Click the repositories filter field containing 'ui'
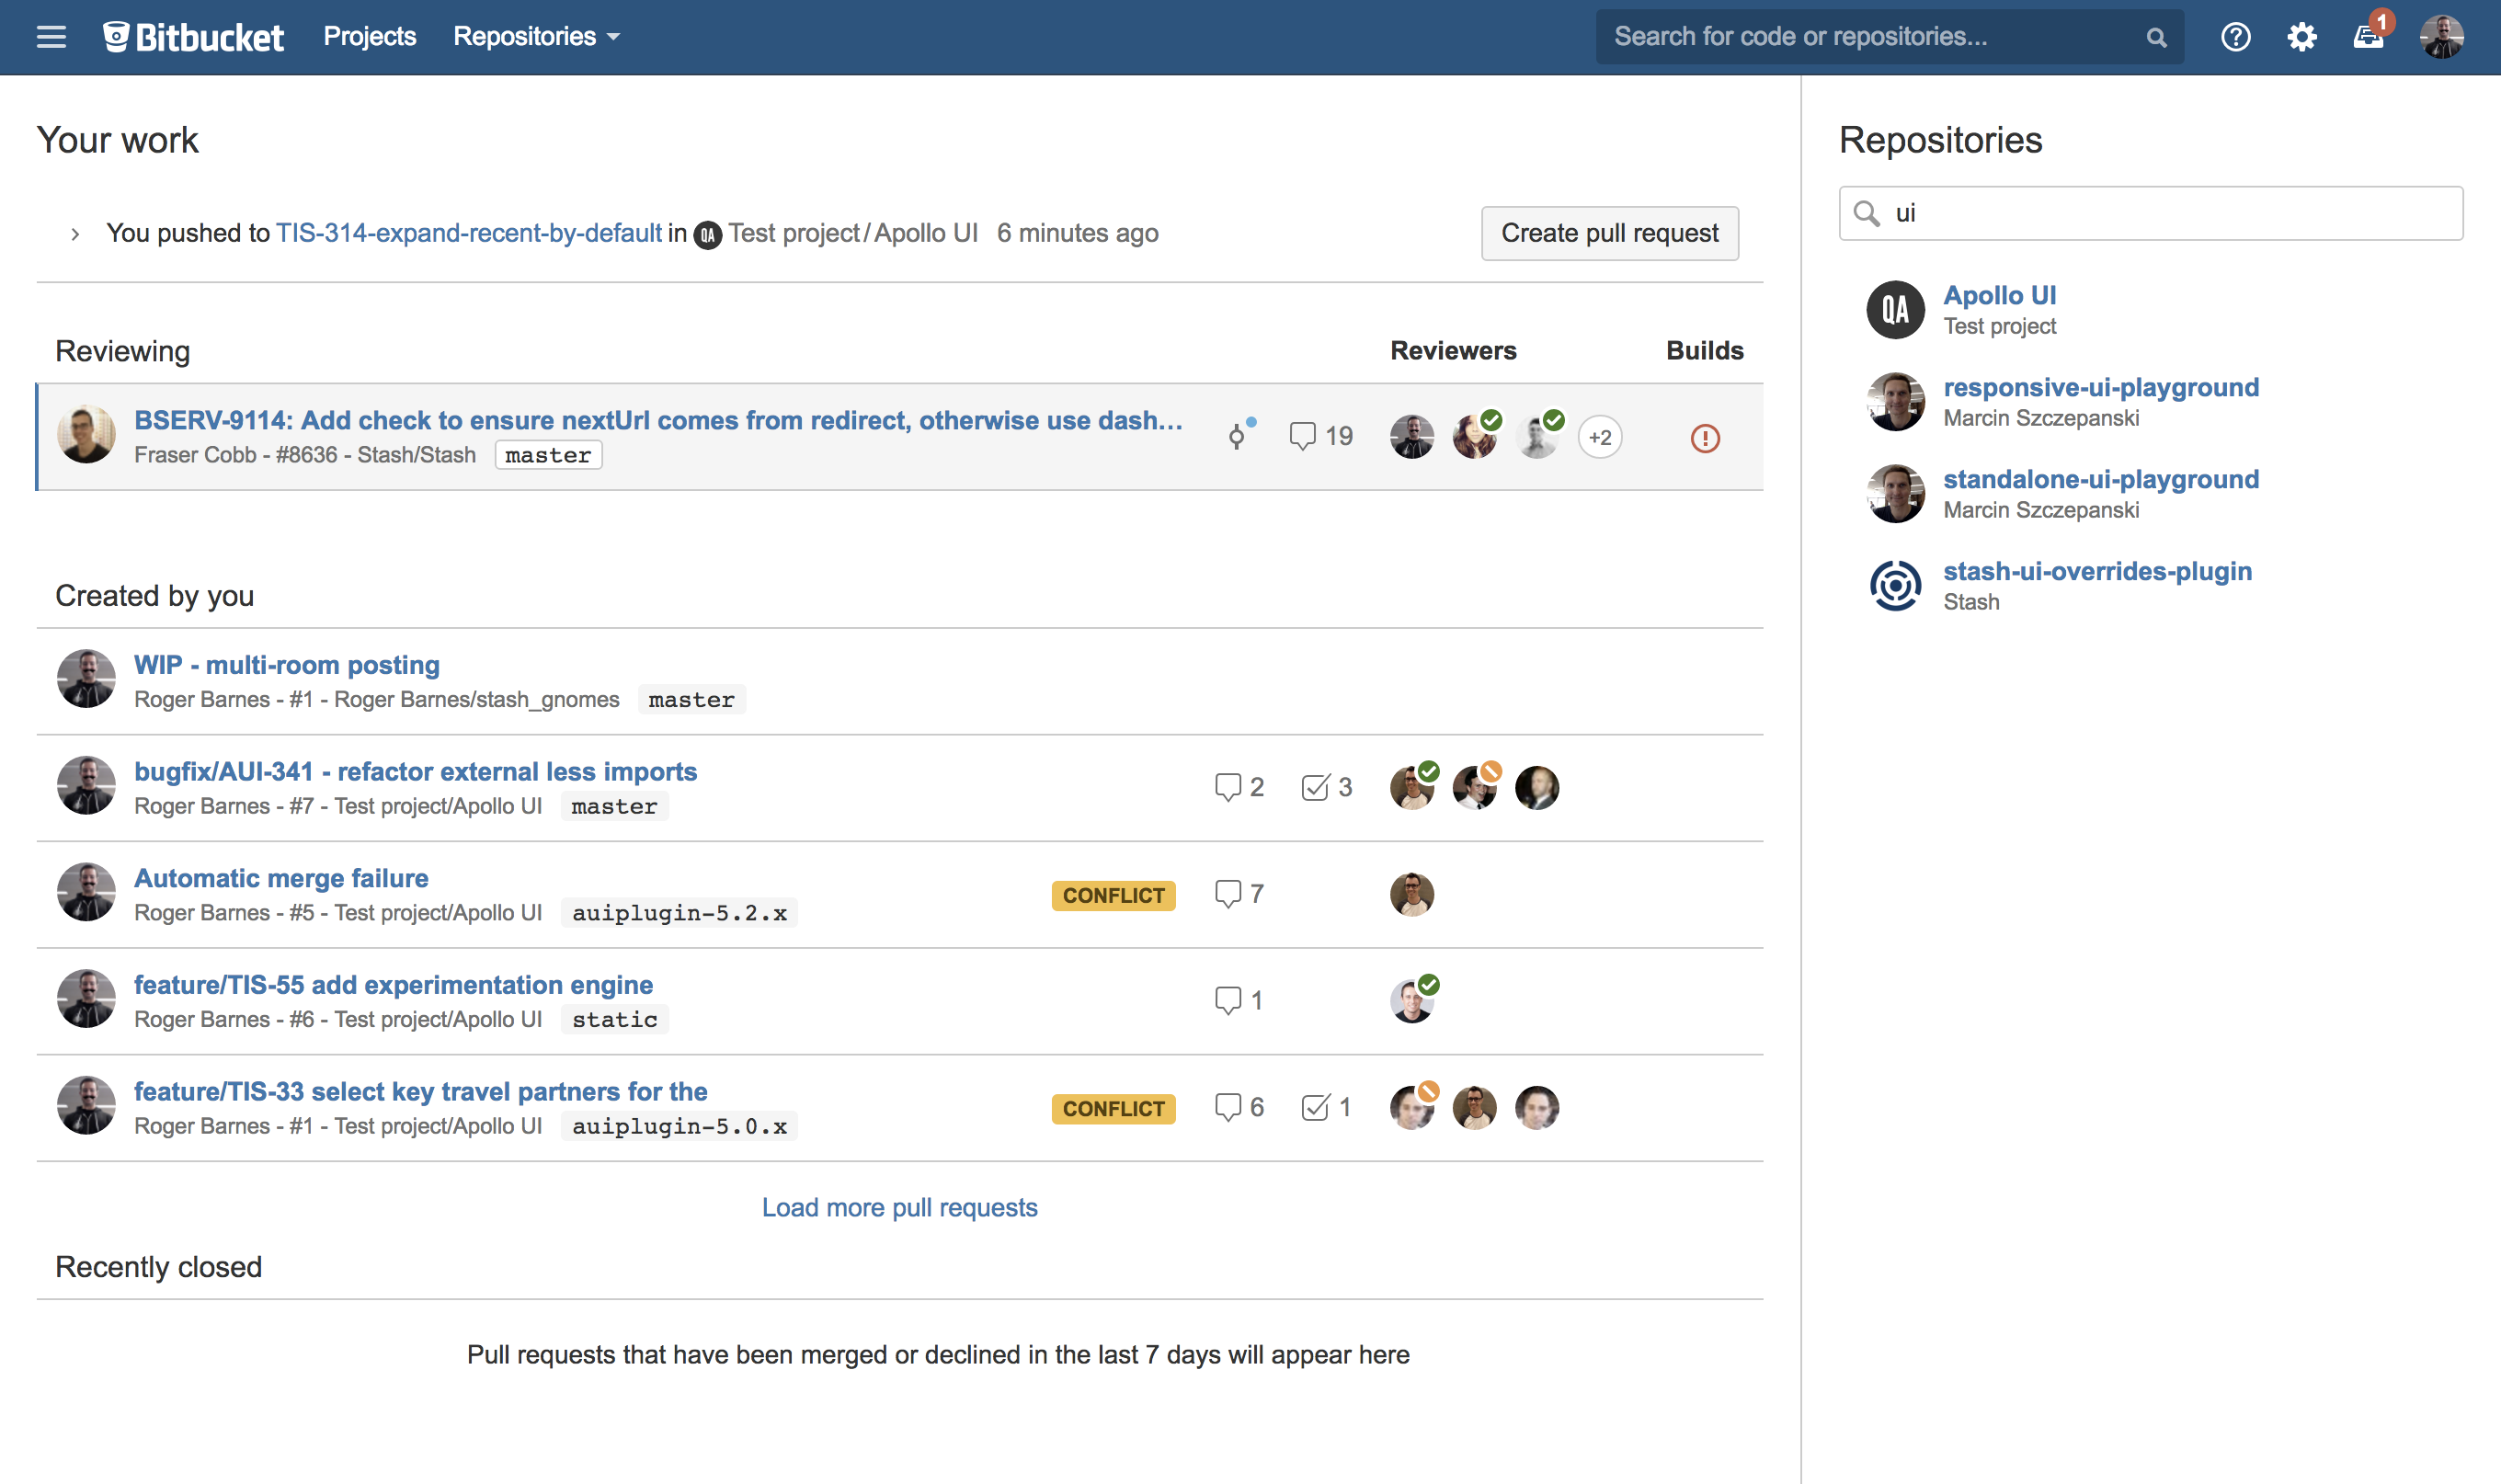Screen dimensions: 2501x1484 [2150, 213]
